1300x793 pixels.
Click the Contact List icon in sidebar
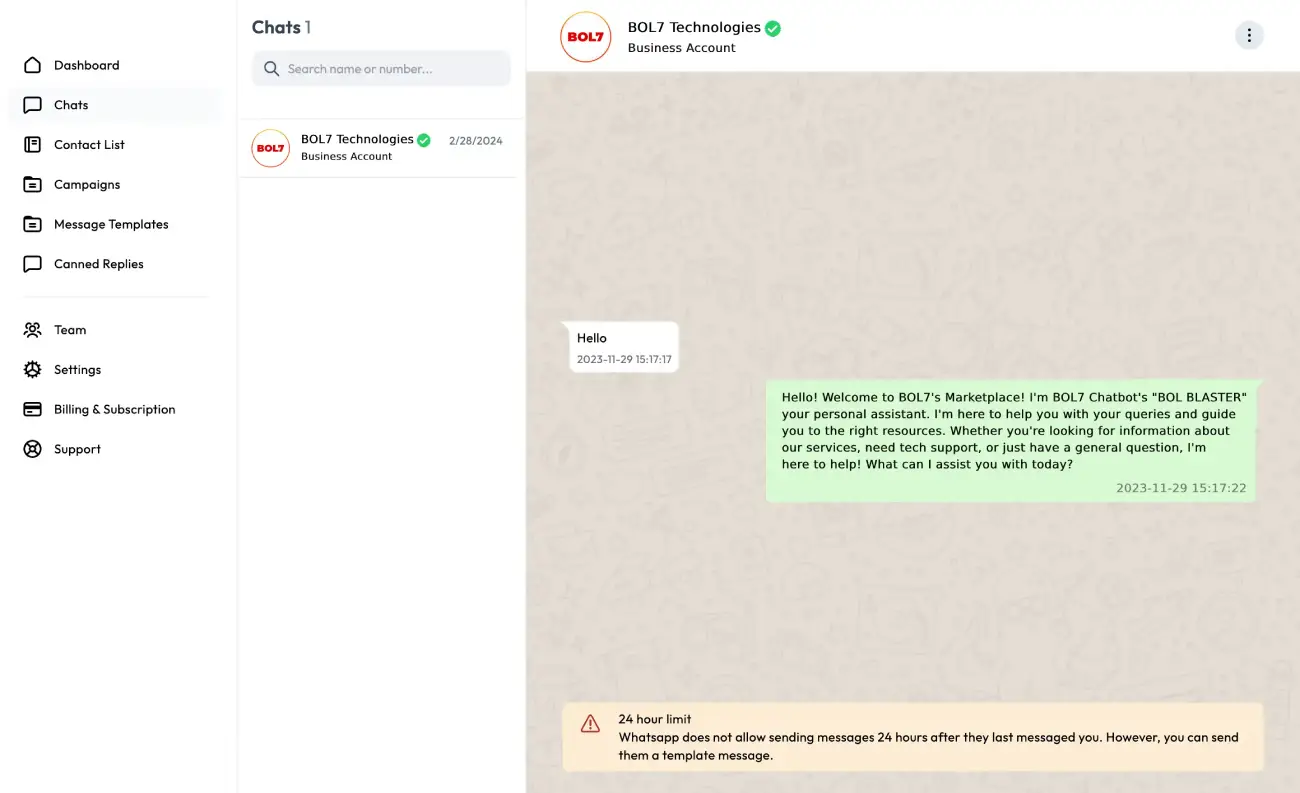click(33, 145)
